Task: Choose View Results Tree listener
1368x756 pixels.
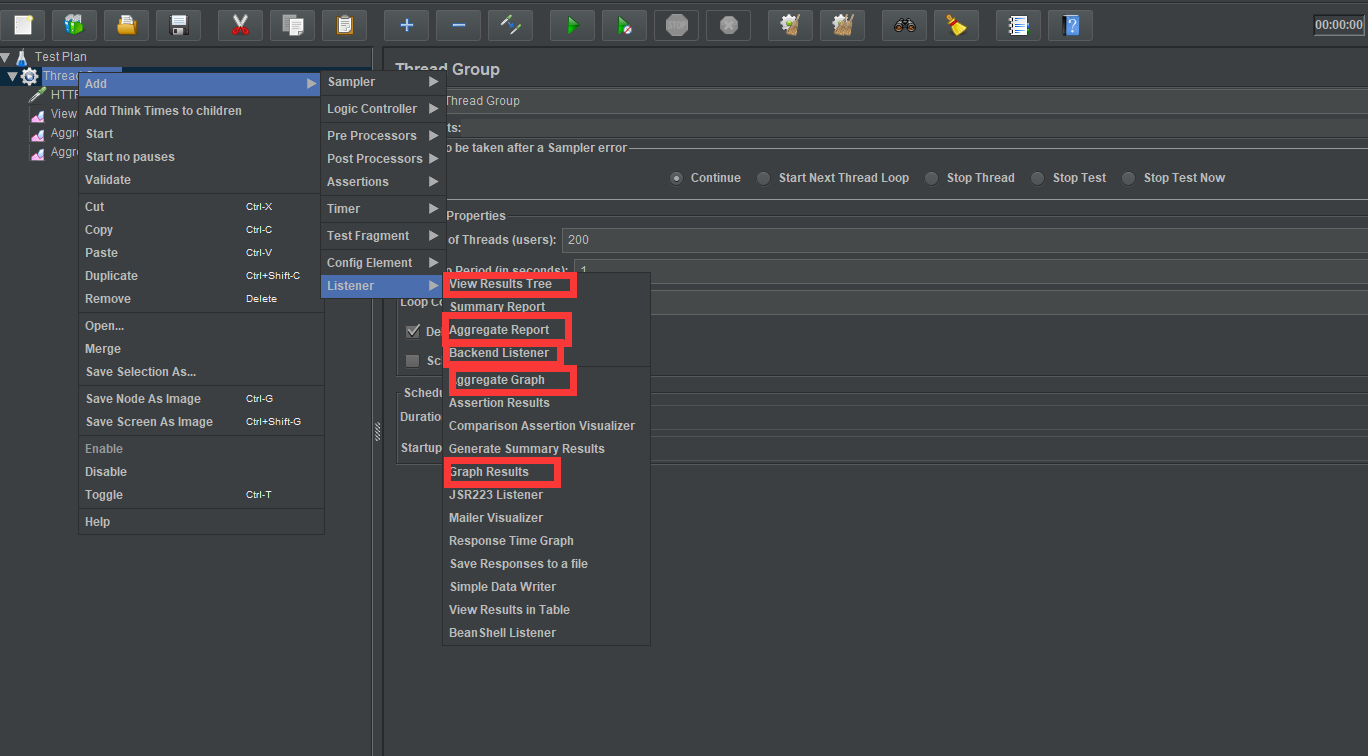Action: [547, 284]
